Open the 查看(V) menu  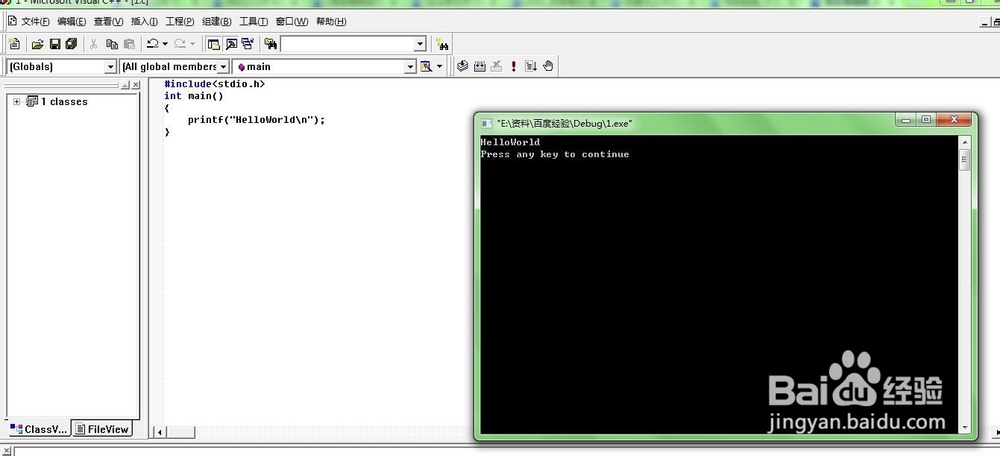coord(108,22)
